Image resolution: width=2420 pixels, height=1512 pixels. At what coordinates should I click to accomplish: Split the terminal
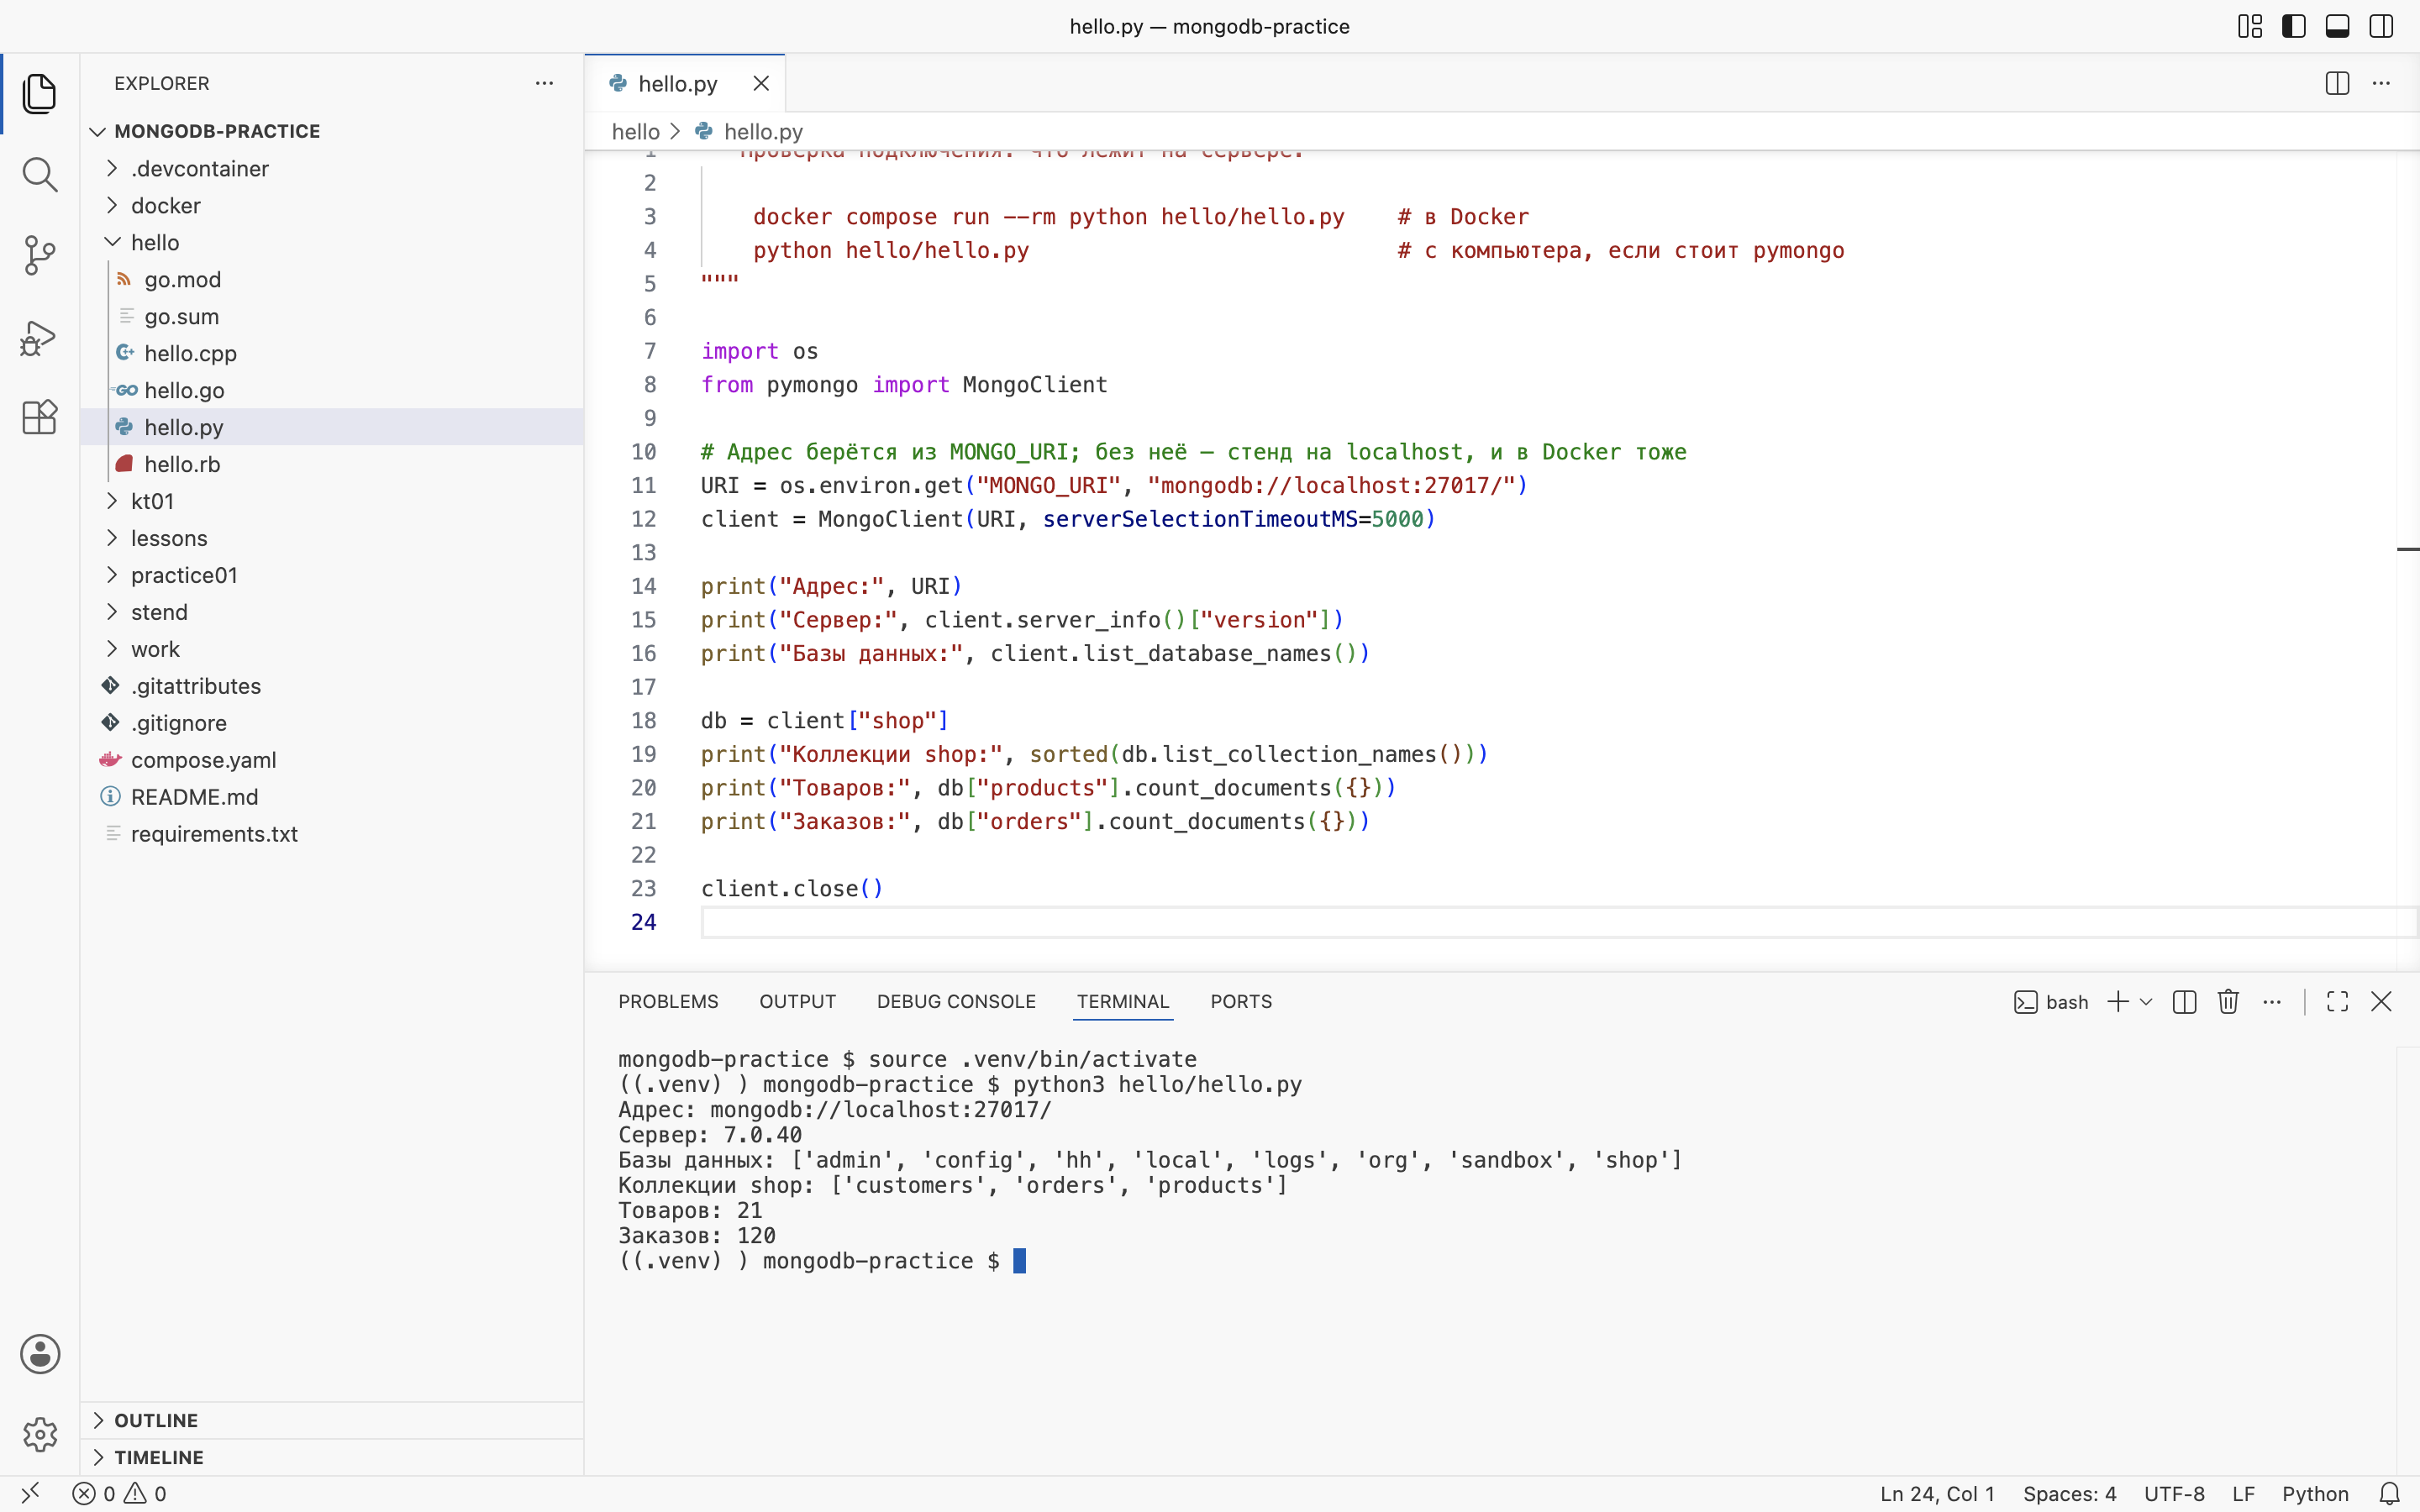coord(2184,1001)
